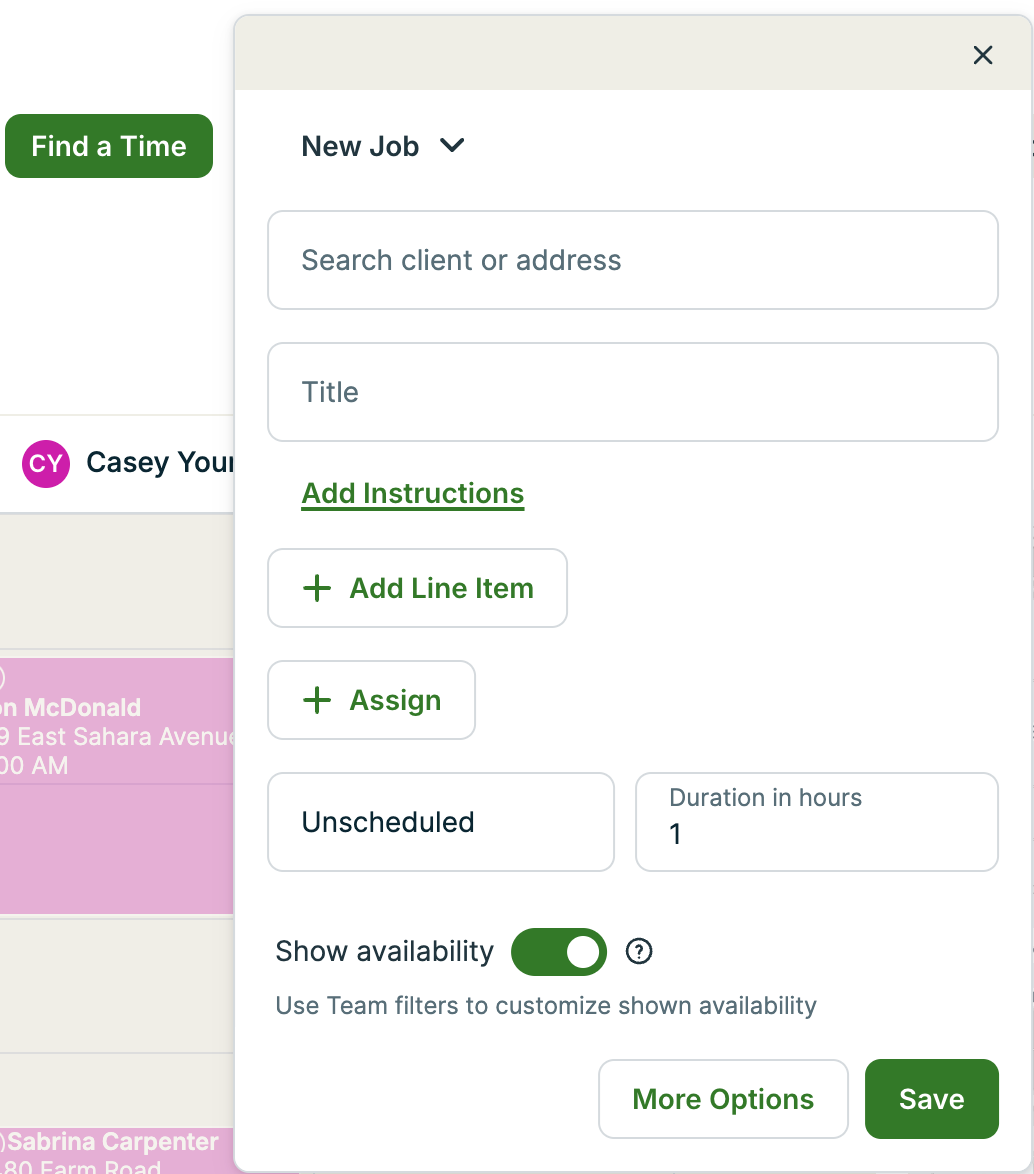The image size is (1034, 1174).
Task: Click into the Title field
Action: point(632,392)
